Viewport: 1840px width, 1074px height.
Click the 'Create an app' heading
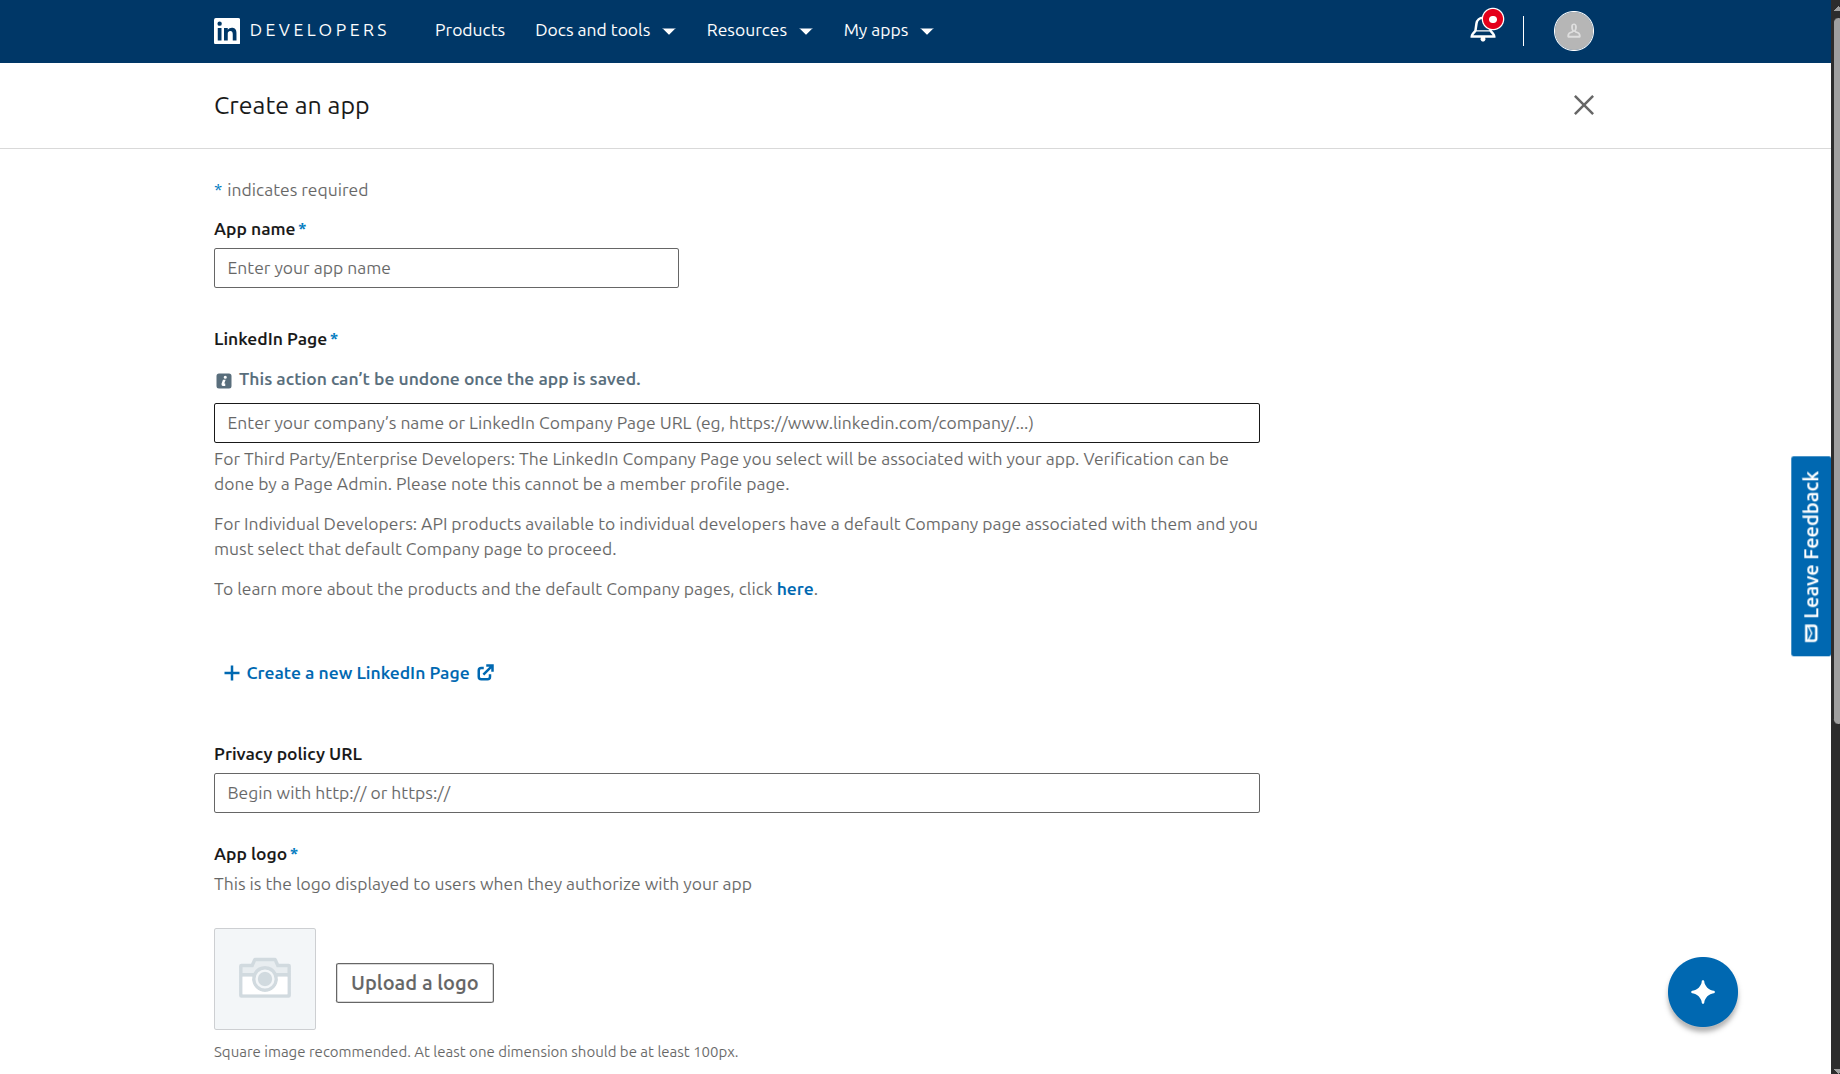(x=291, y=106)
